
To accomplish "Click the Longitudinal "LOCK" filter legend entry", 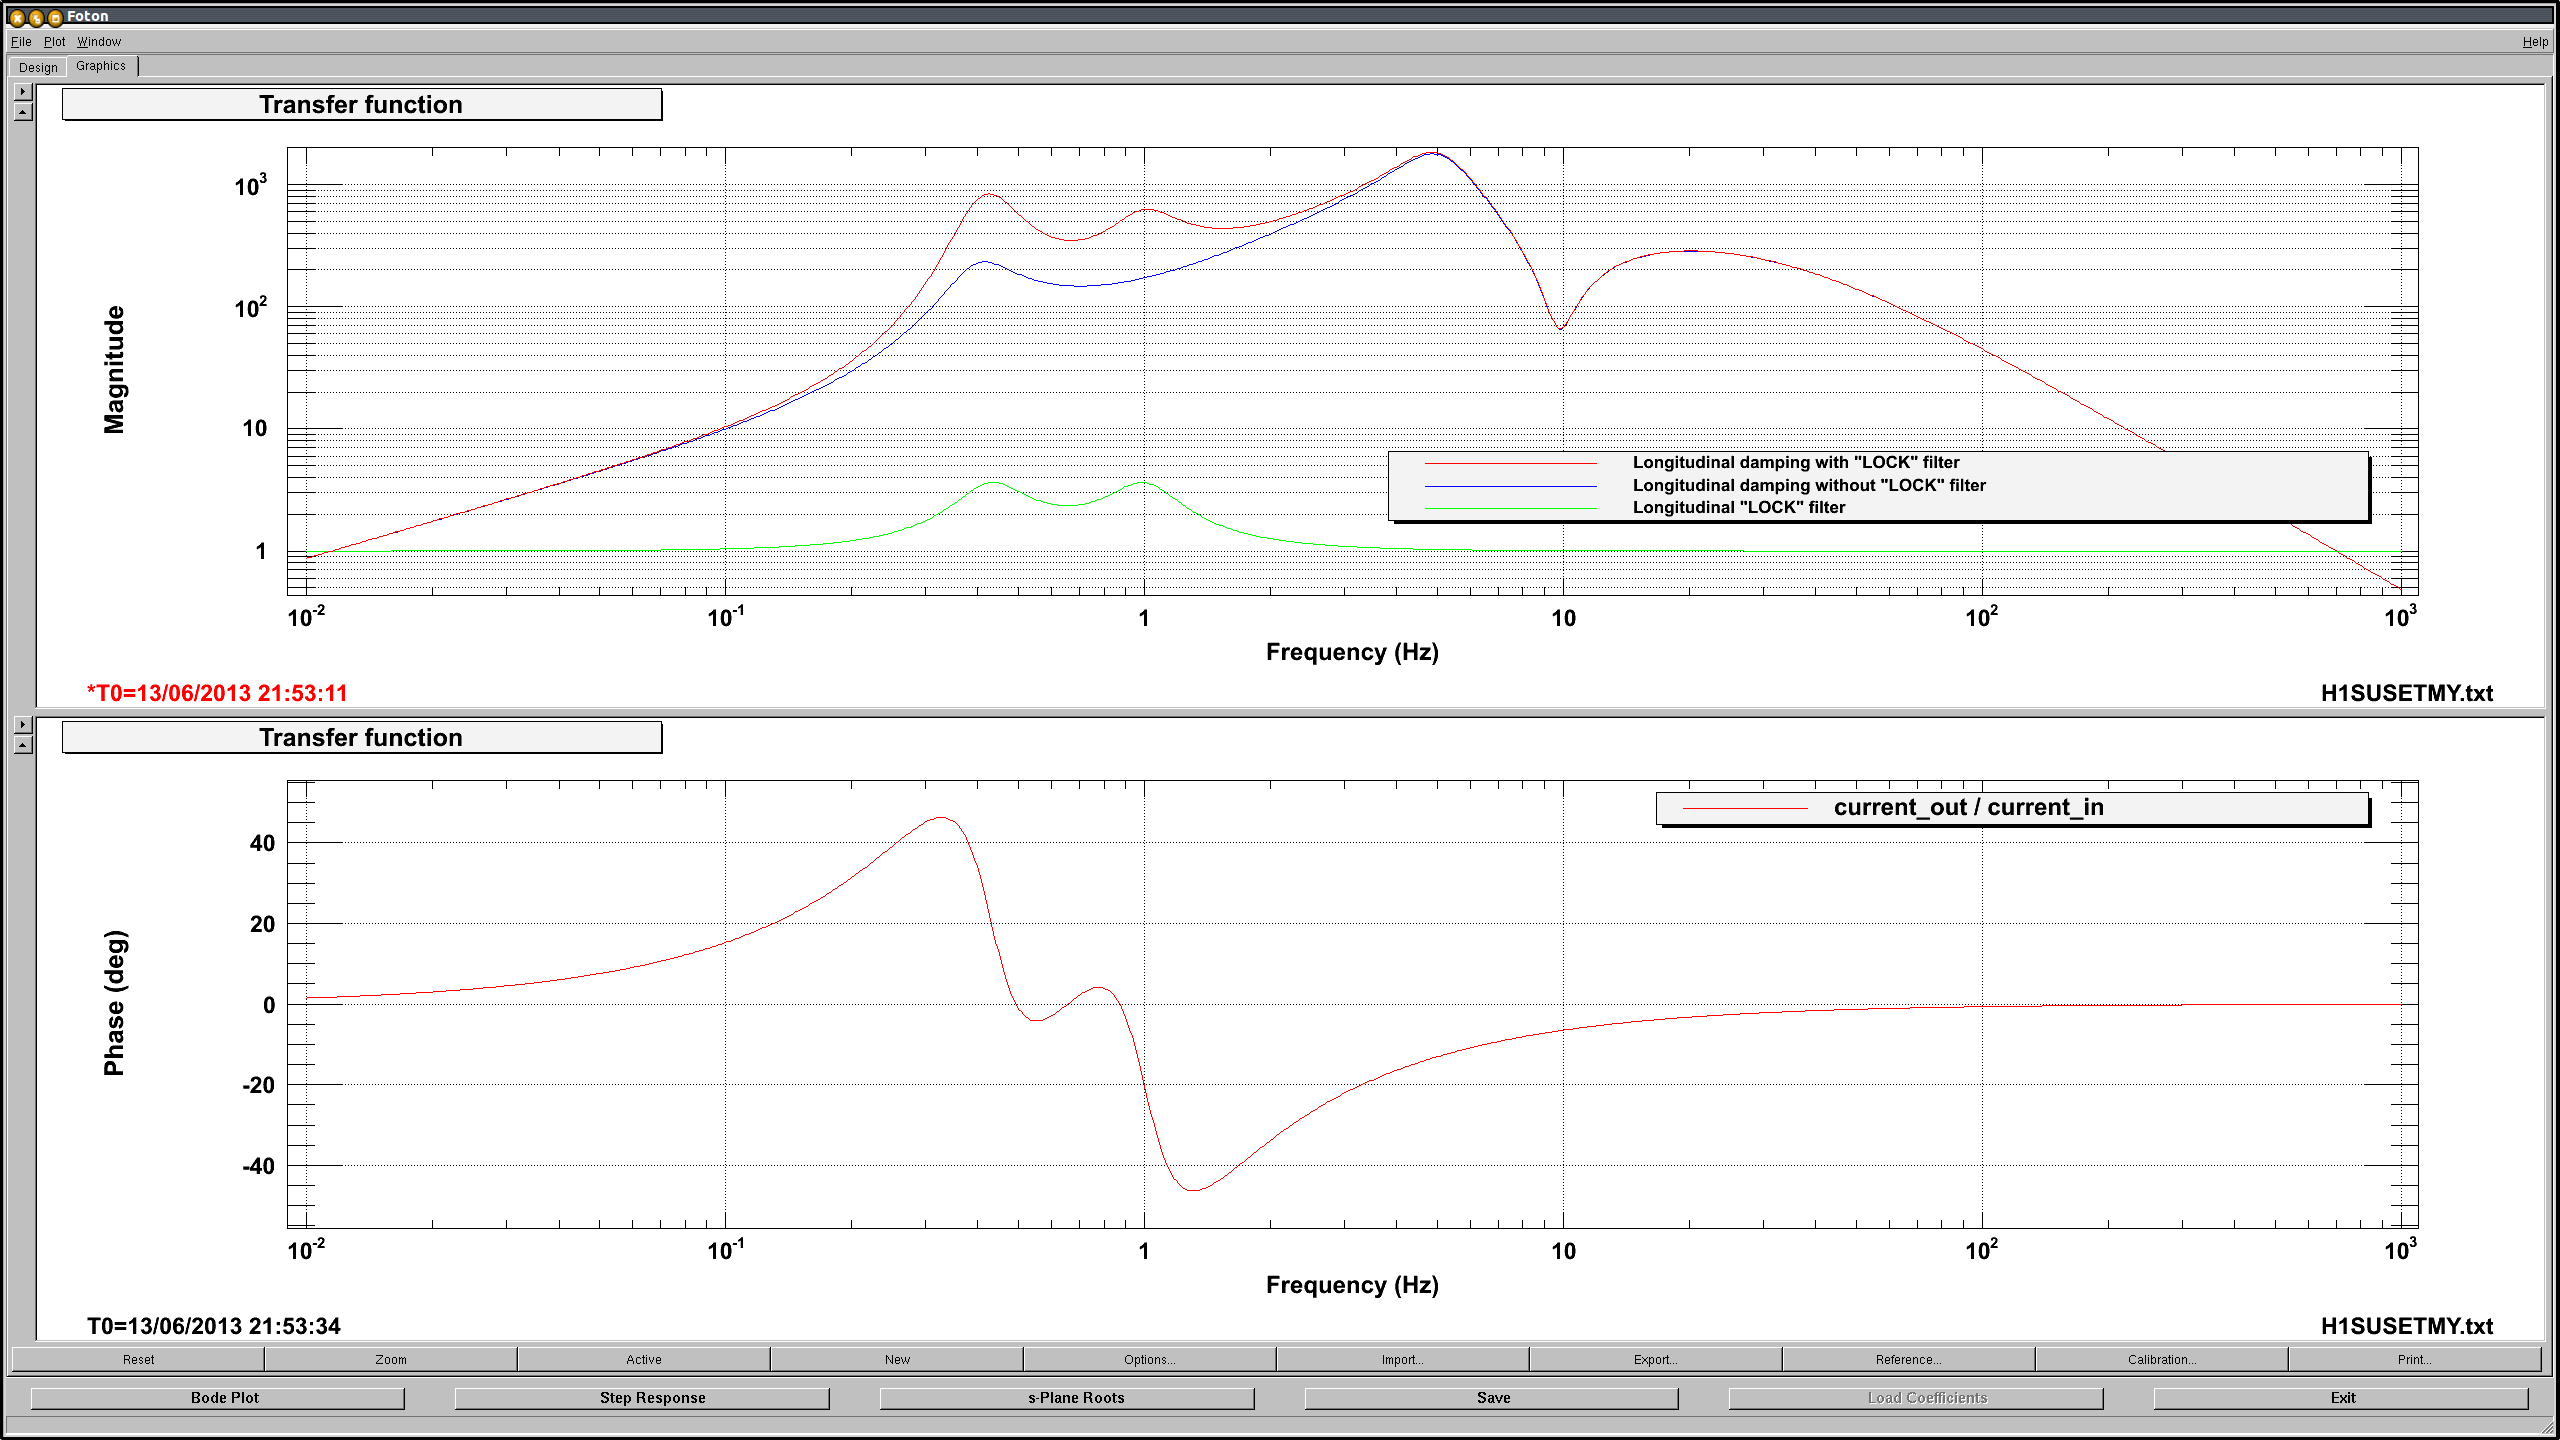I will pyautogui.click(x=1738, y=507).
